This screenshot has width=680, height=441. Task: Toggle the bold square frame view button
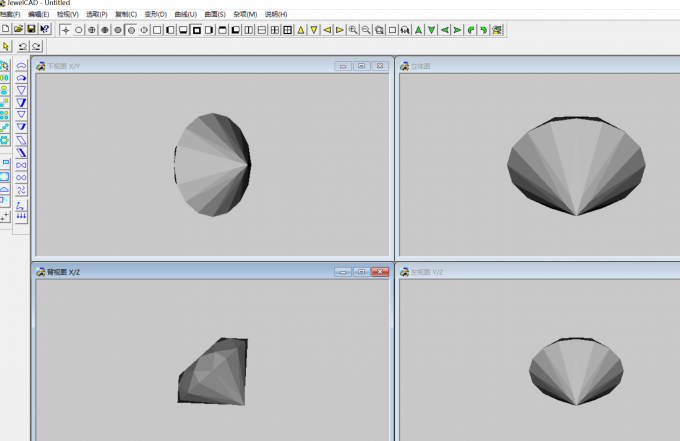tap(196, 30)
